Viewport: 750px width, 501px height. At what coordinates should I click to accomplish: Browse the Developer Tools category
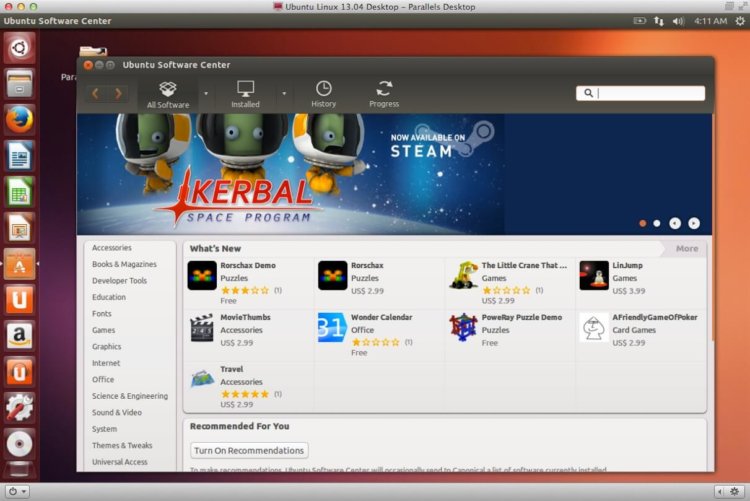[x=120, y=280]
